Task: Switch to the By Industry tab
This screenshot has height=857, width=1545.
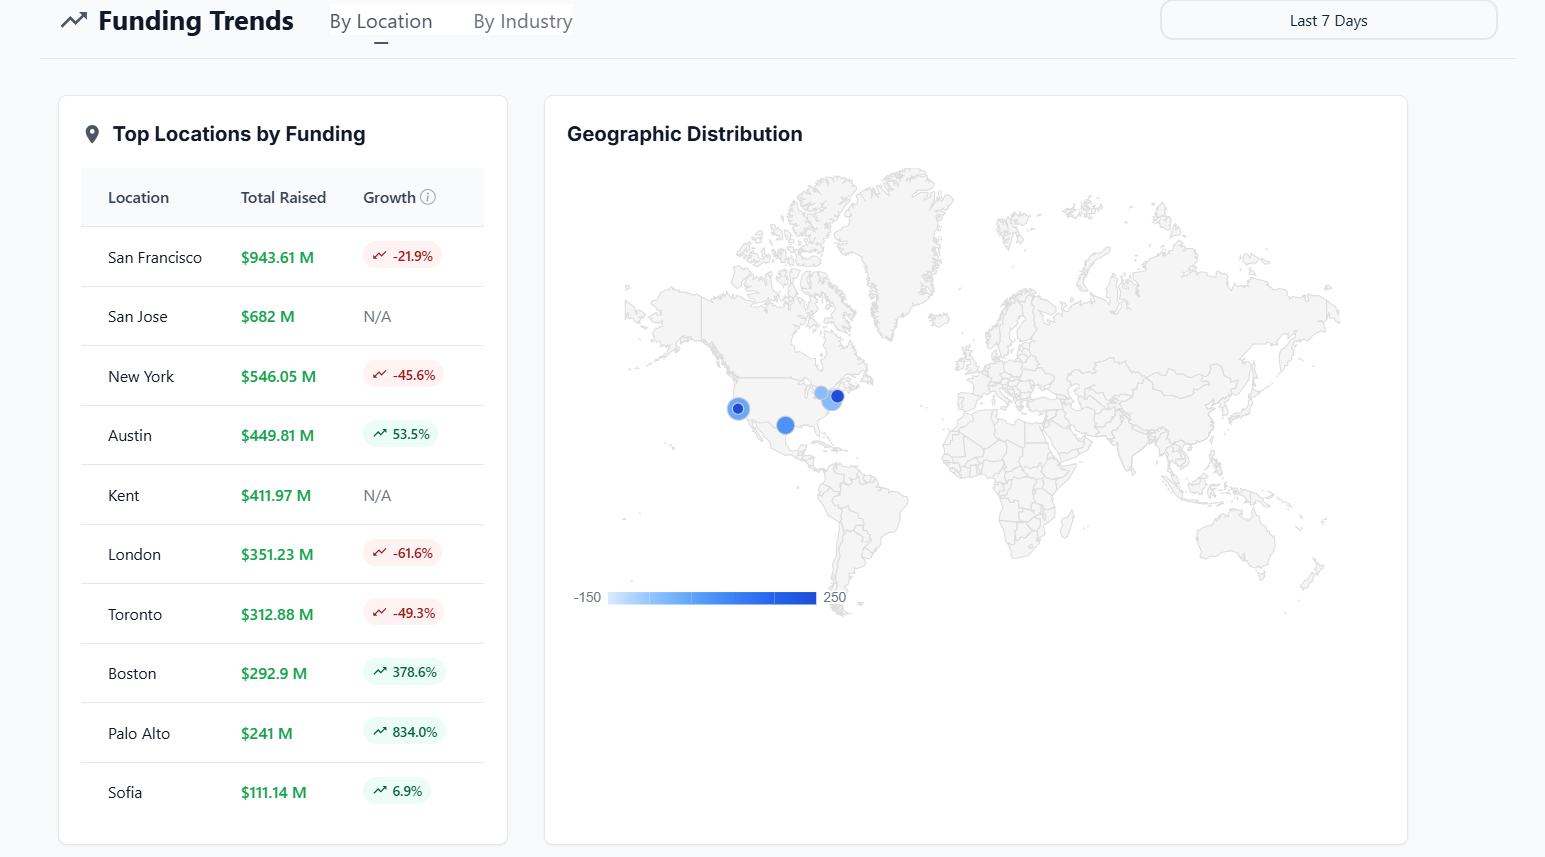Action: pyautogui.click(x=521, y=20)
